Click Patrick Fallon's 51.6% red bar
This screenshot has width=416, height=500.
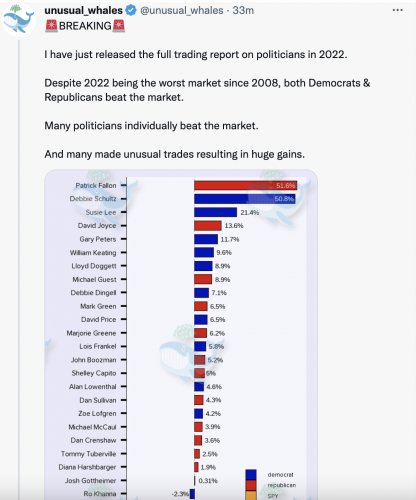coord(246,185)
